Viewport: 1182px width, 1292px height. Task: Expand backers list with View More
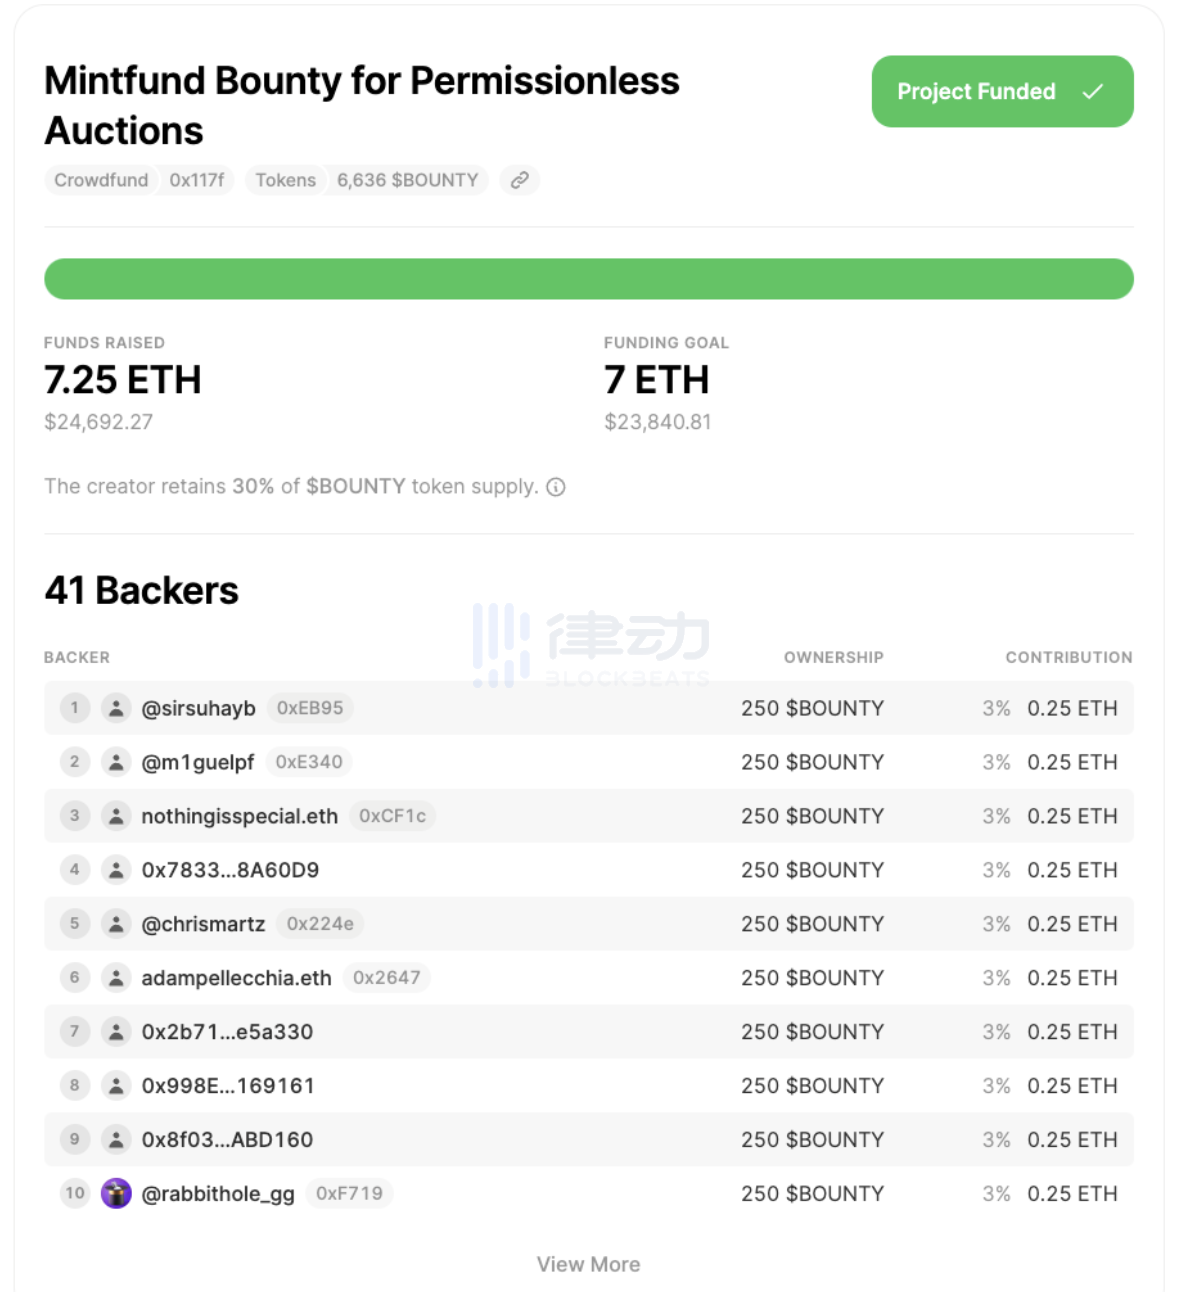(x=588, y=1264)
